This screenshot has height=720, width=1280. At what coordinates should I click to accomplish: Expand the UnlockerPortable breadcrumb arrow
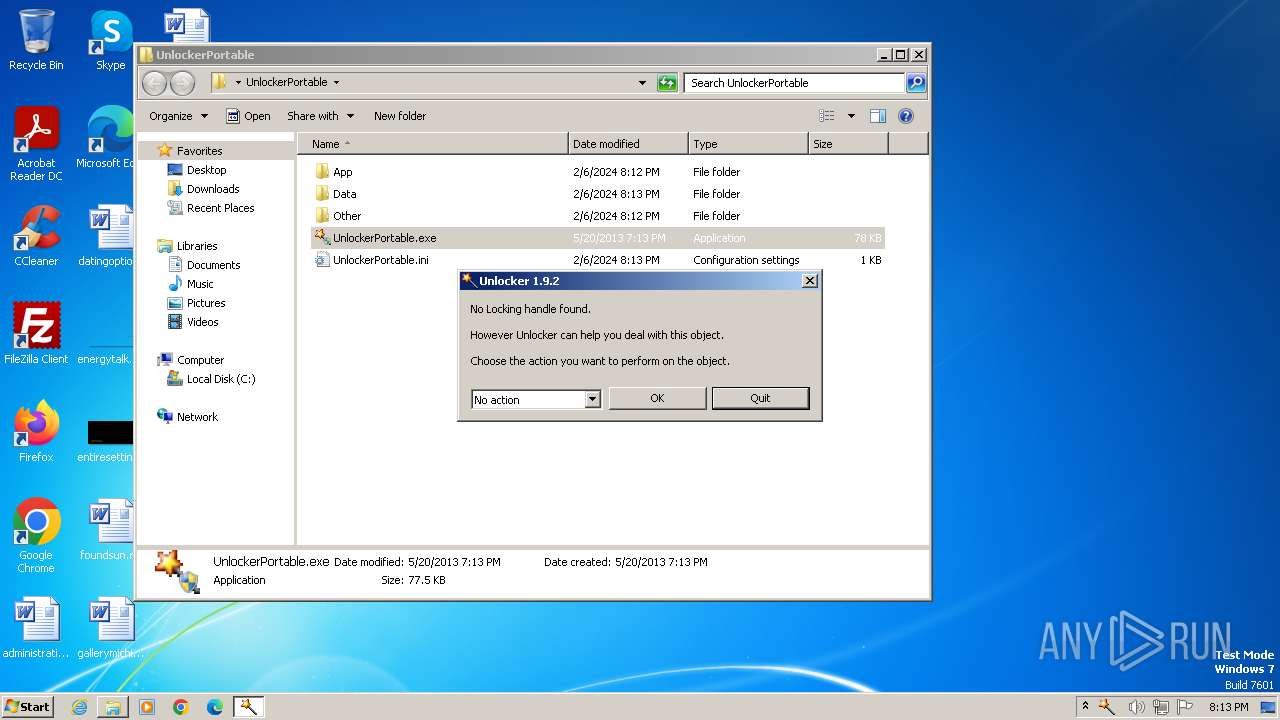336,83
